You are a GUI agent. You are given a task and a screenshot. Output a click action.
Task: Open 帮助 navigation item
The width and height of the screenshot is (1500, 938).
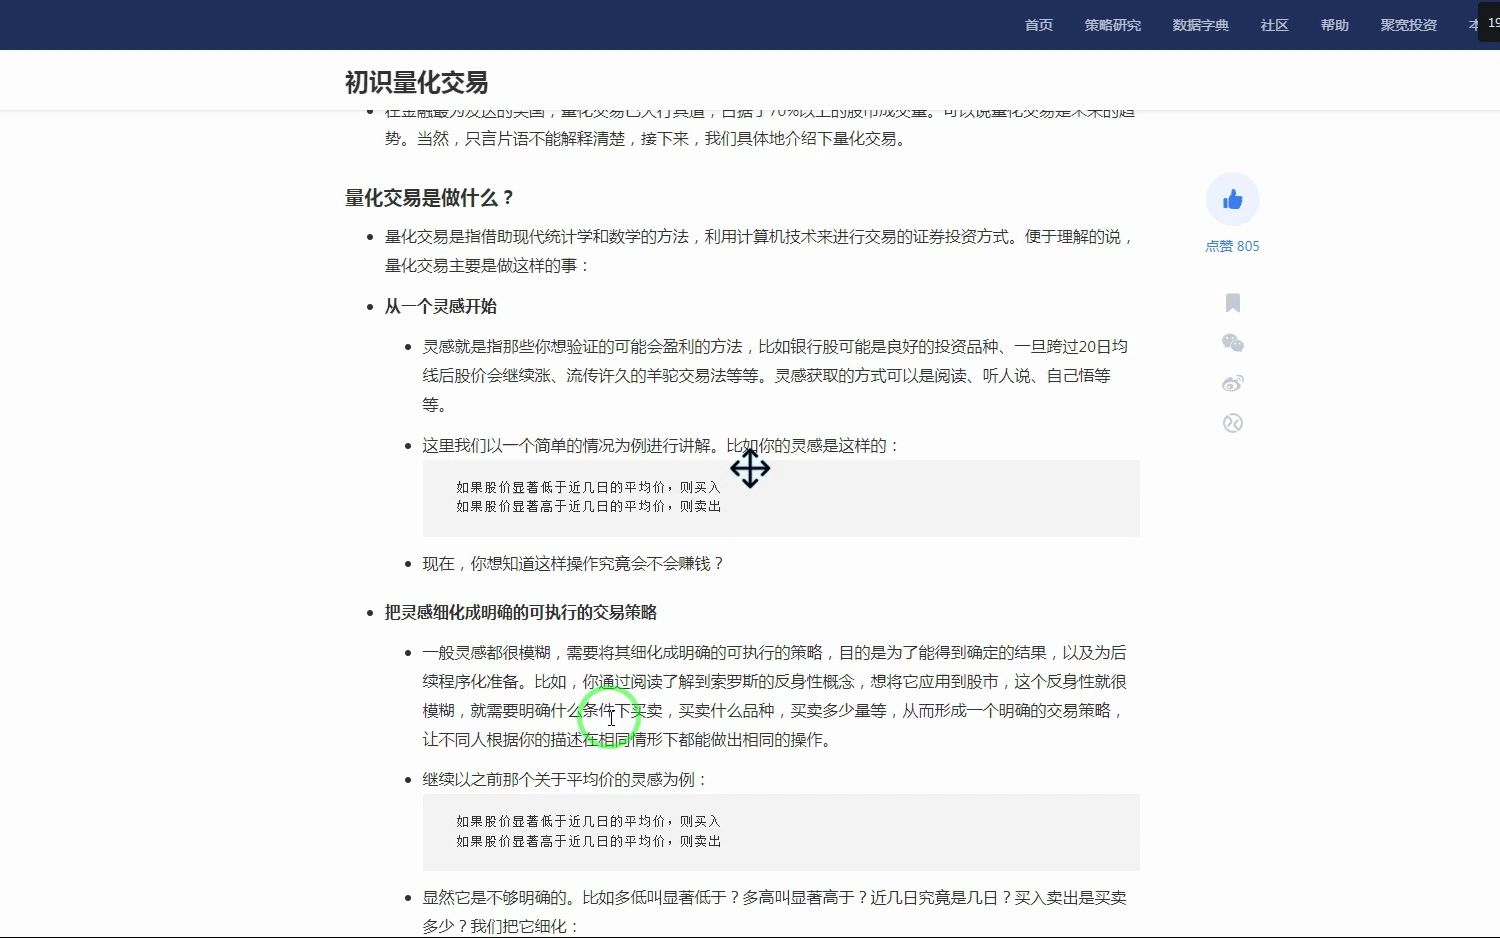pyautogui.click(x=1335, y=25)
